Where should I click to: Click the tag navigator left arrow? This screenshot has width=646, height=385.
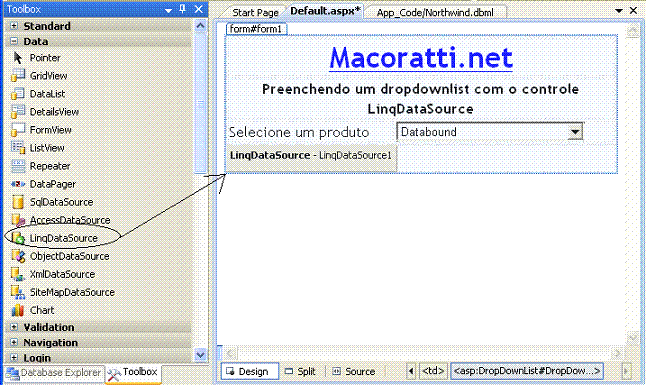click(x=411, y=371)
